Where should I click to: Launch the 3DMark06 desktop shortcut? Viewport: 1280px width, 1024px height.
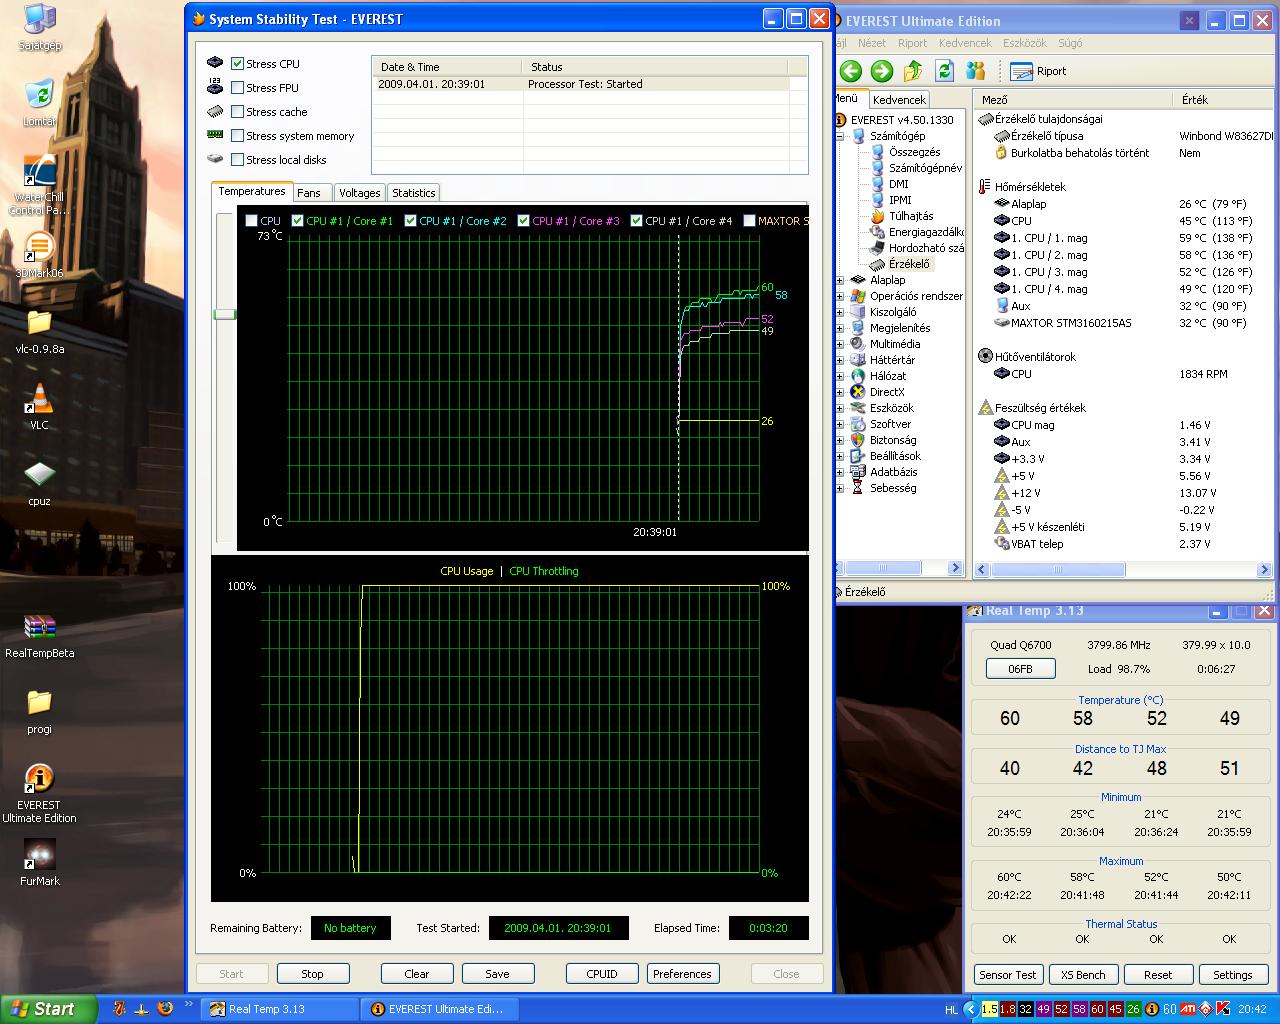tap(39, 255)
